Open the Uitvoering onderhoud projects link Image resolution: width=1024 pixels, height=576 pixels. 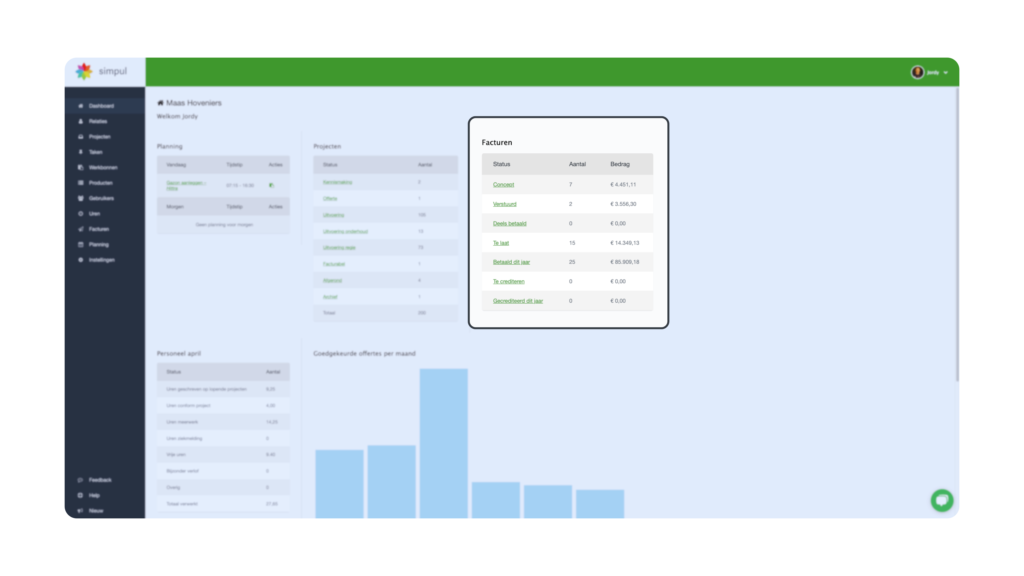click(345, 231)
